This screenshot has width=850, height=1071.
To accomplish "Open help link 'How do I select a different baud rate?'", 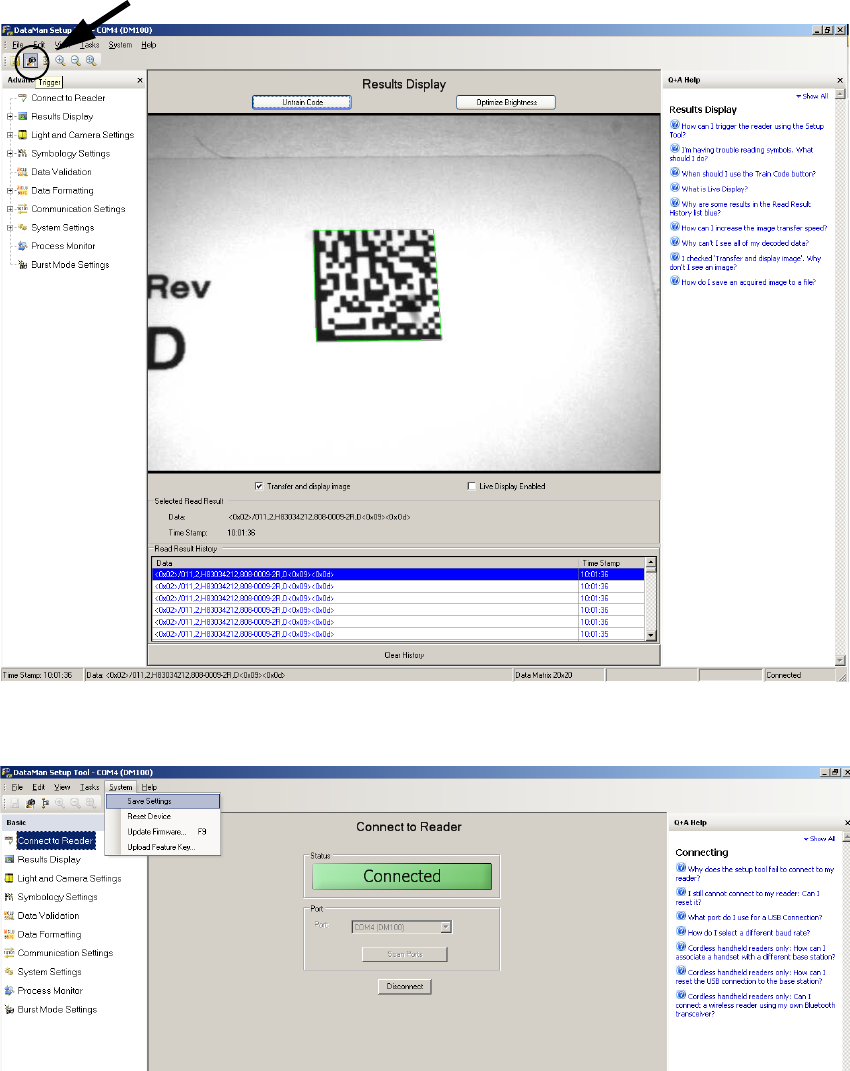I will pos(749,933).
